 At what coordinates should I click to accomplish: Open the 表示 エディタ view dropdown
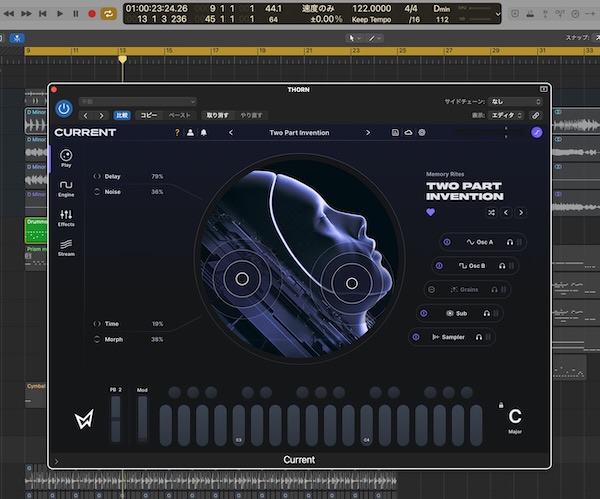[507, 115]
